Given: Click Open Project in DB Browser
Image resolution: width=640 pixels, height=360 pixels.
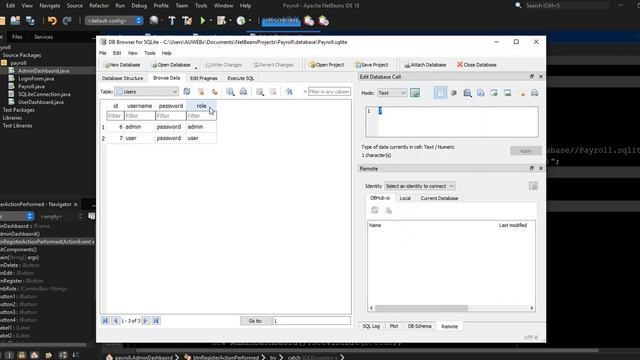Looking at the screenshot, I should tap(327, 65).
